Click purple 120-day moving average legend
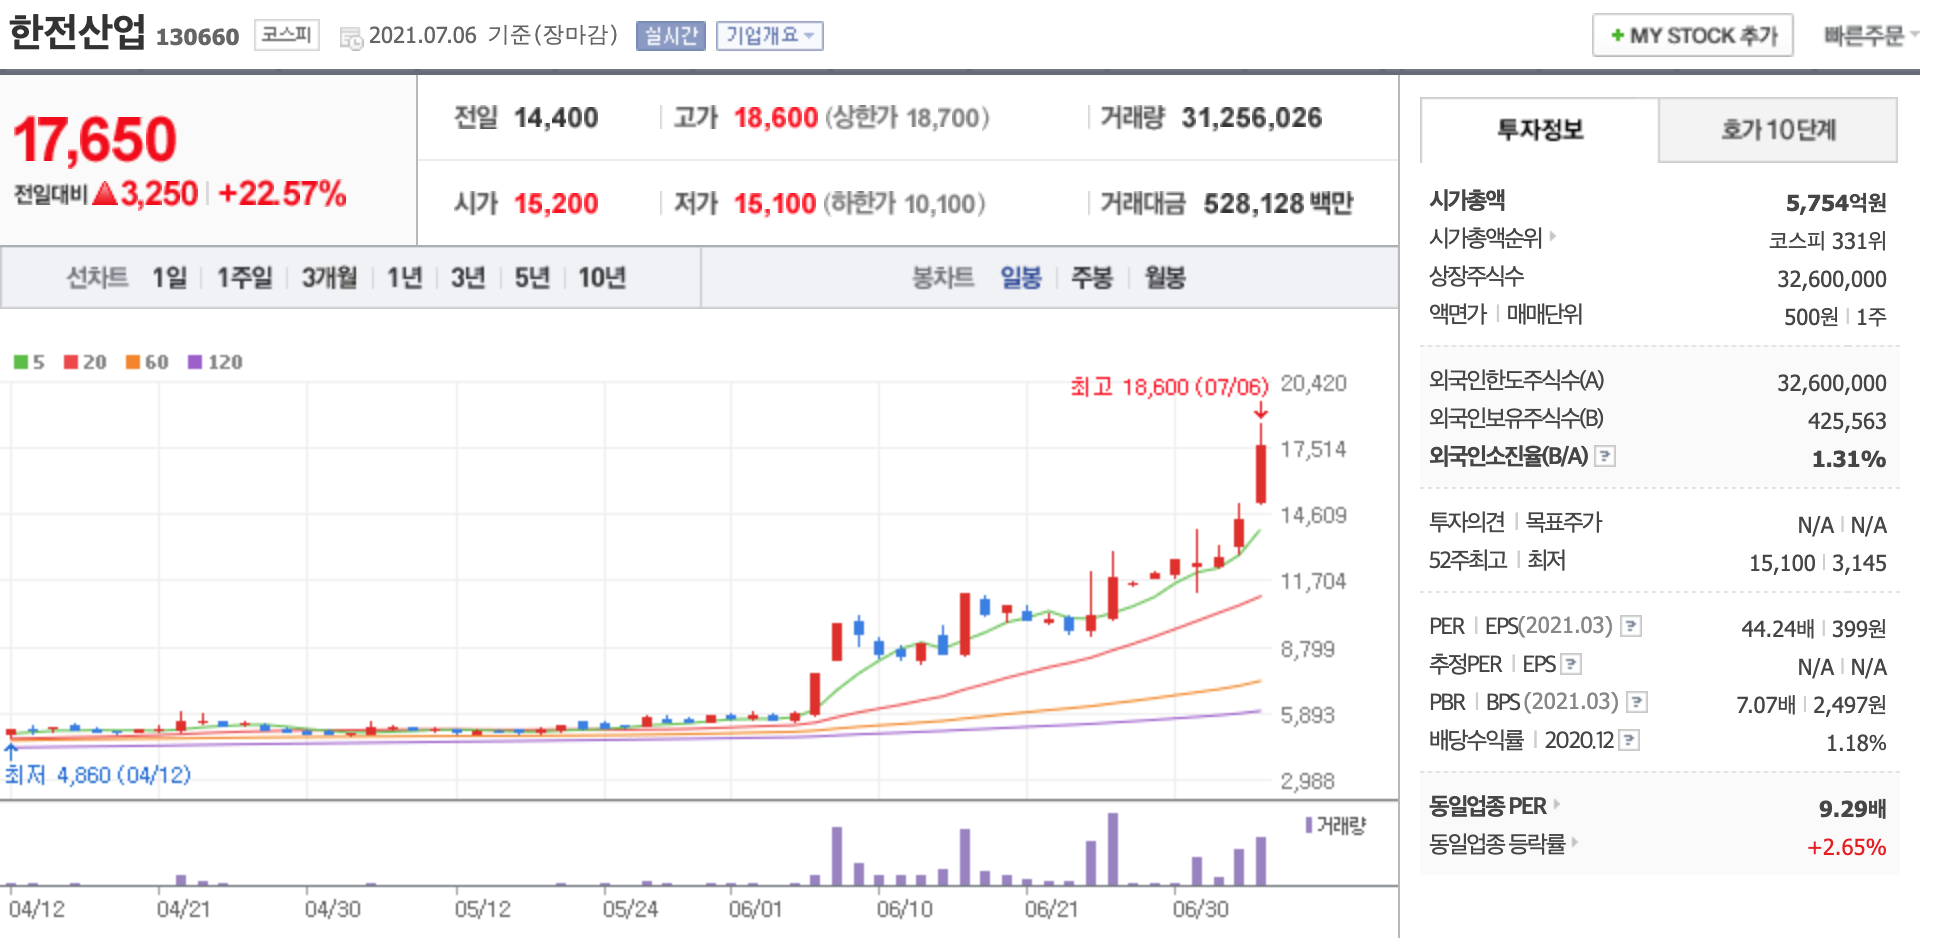The height and width of the screenshot is (938, 1938). point(215,362)
